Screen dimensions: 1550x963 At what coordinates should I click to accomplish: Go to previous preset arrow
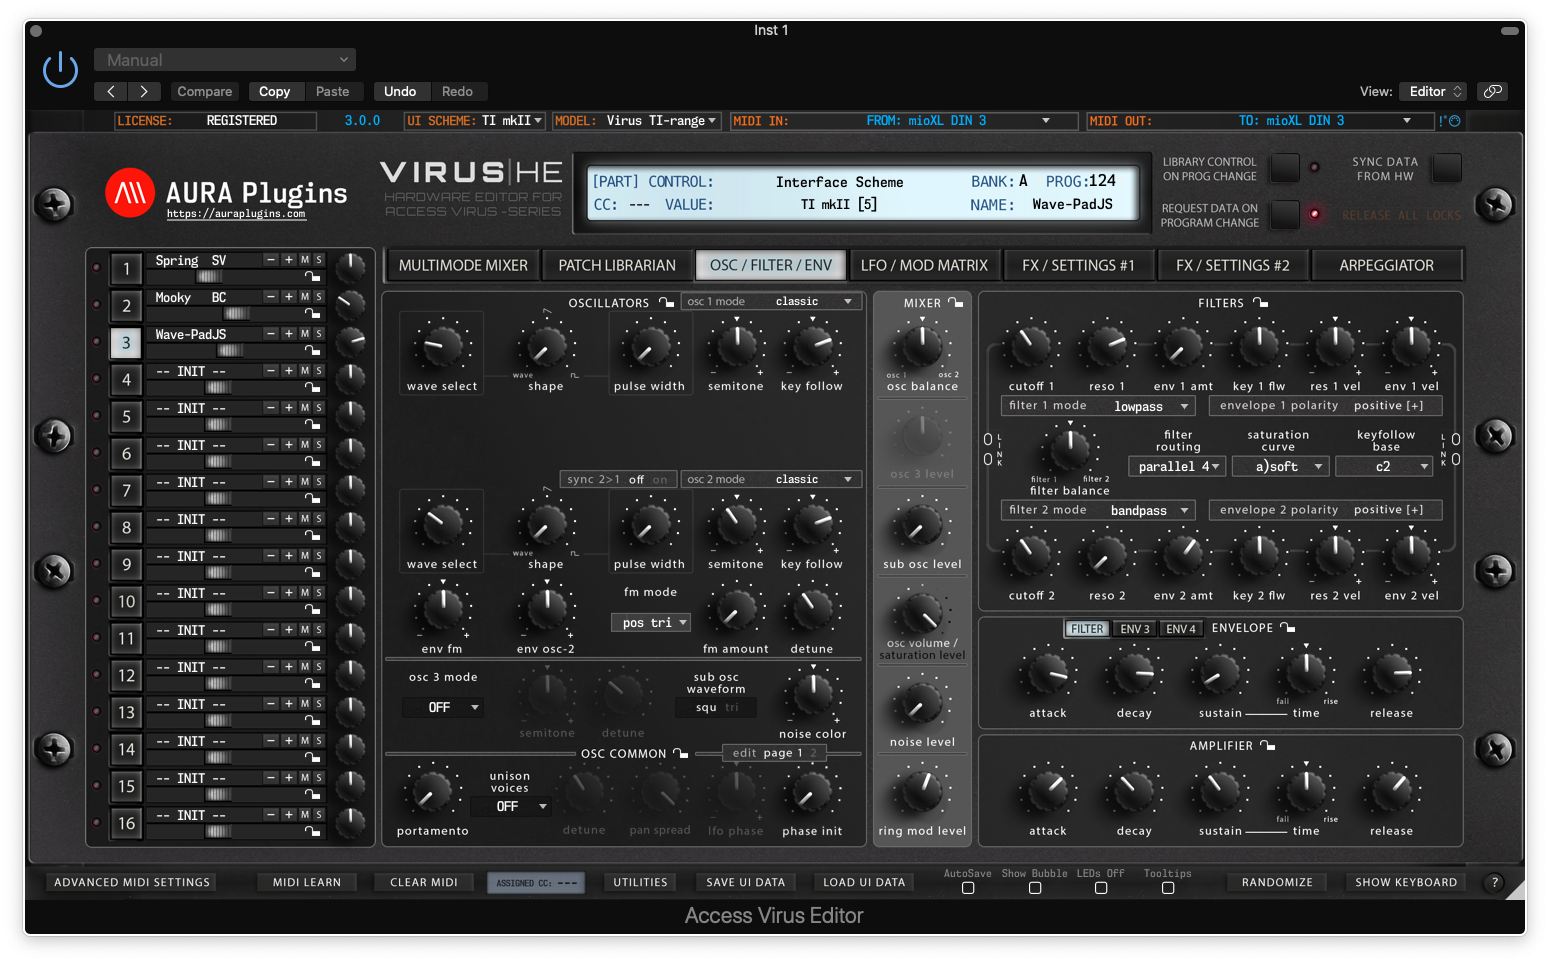coord(111,91)
